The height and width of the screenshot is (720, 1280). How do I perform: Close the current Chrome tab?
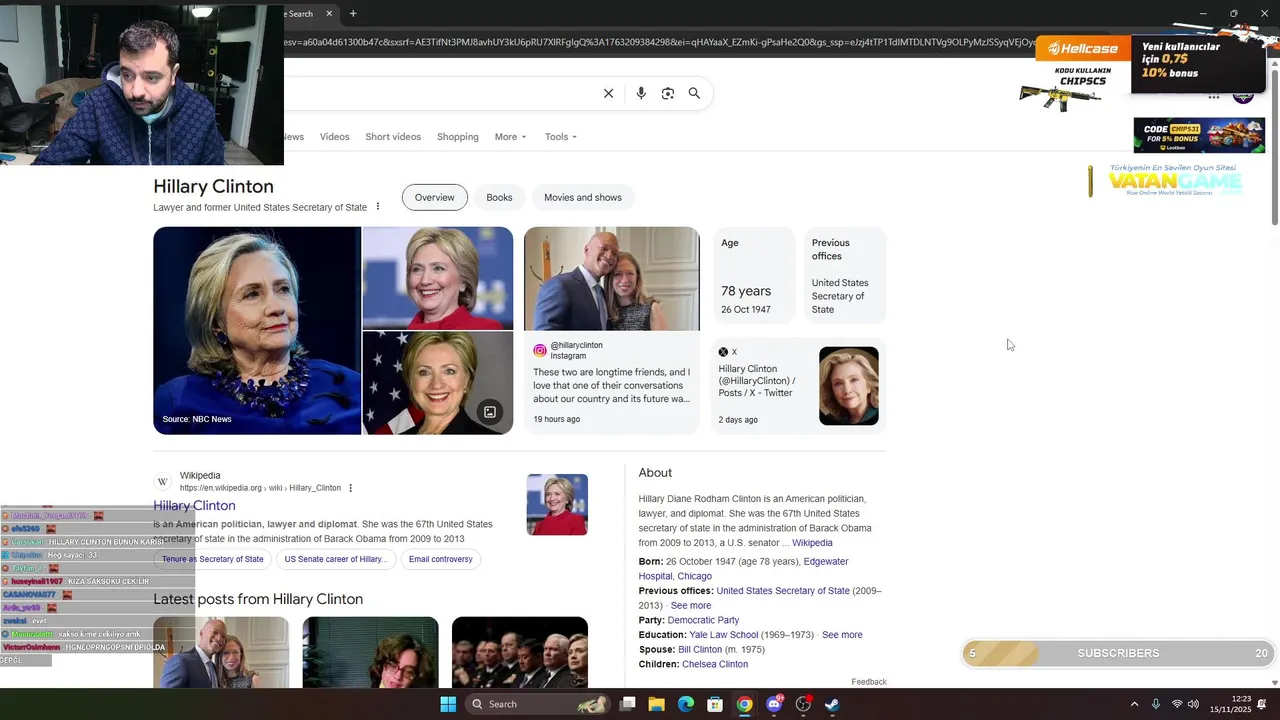329,13
